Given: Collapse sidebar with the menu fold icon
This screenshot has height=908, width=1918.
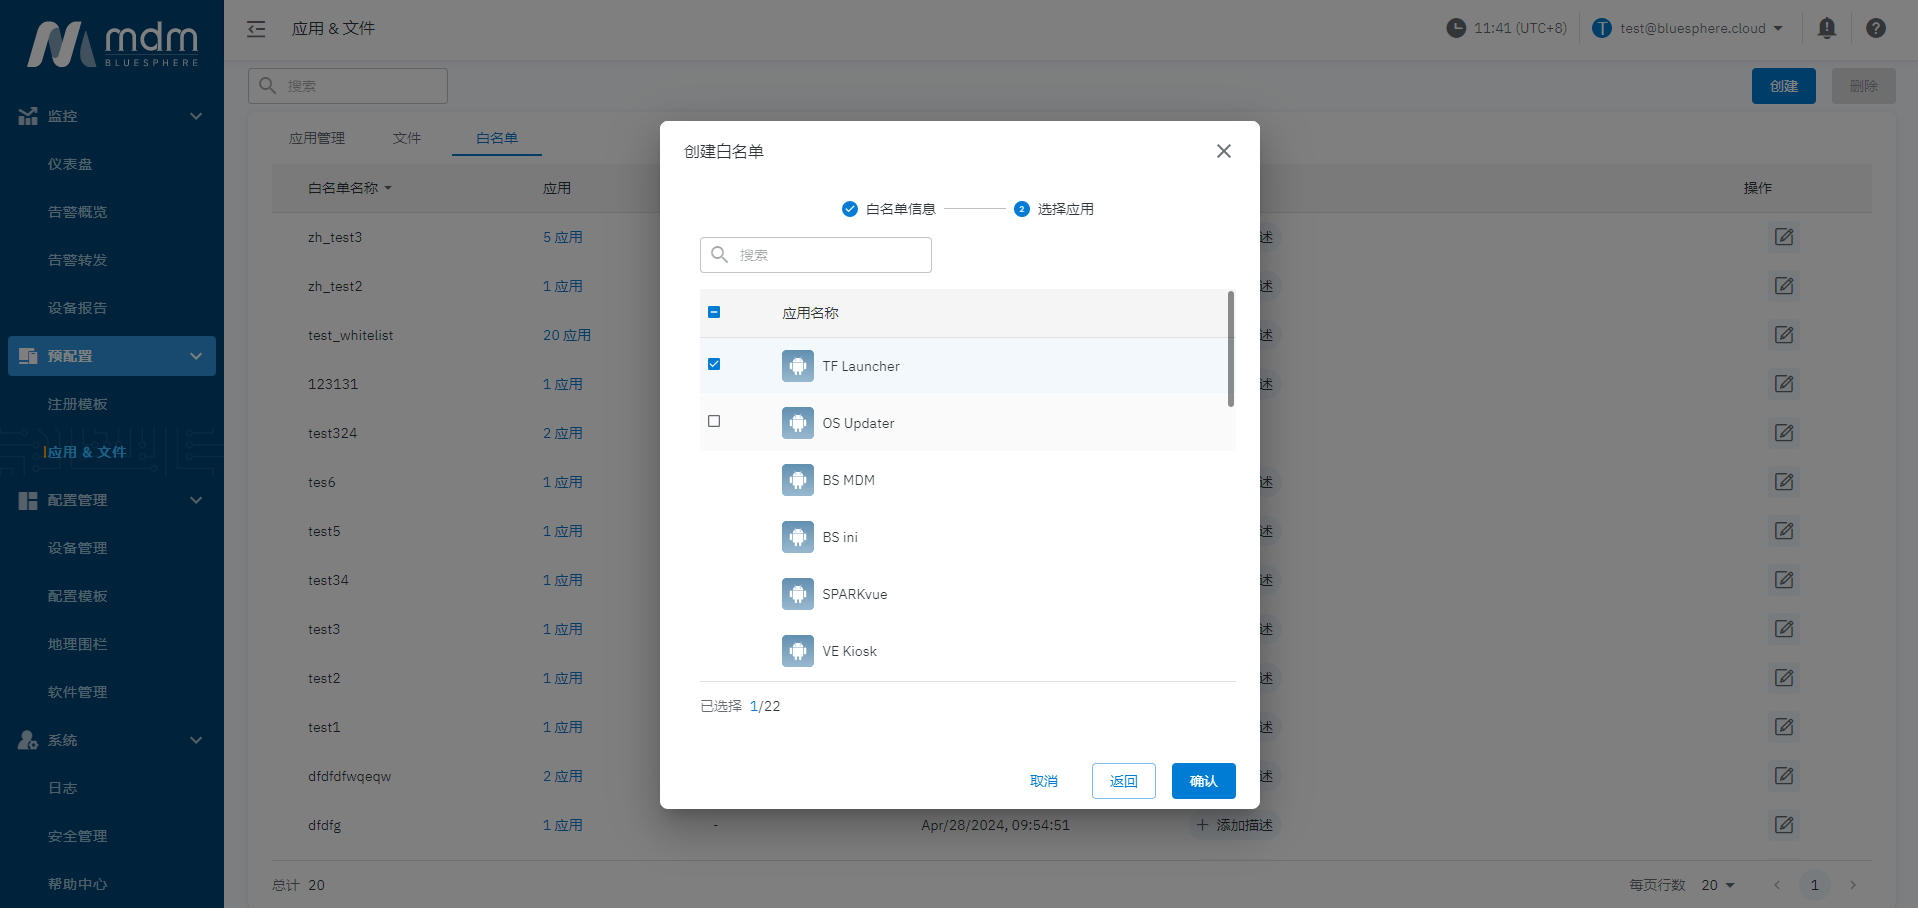Looking at the screenshot, I should point(256,29).
